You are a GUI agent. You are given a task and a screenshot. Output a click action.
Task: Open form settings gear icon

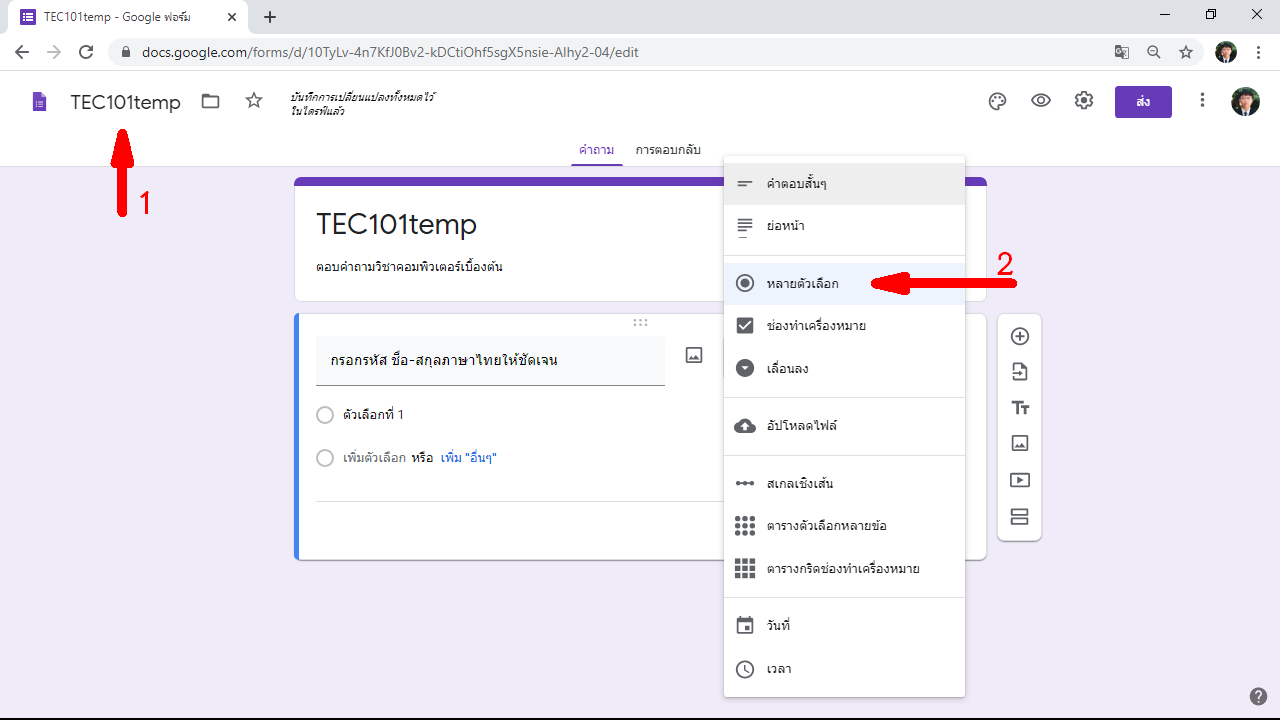(x=1084, y=101)
